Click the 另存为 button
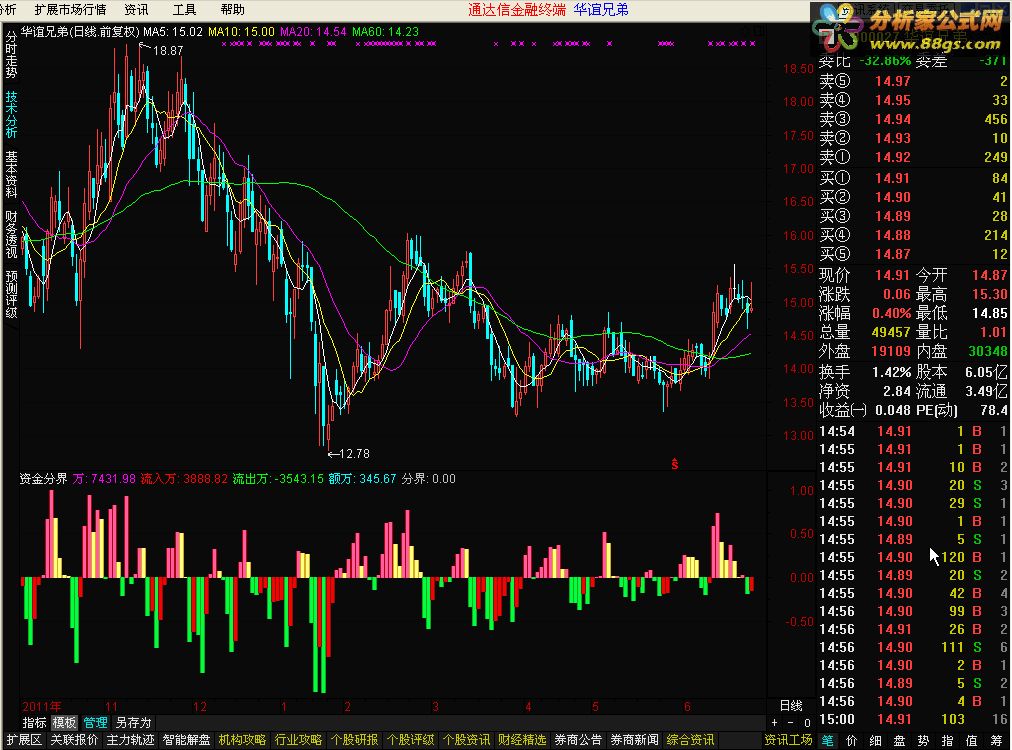 (x=133, y=723)
